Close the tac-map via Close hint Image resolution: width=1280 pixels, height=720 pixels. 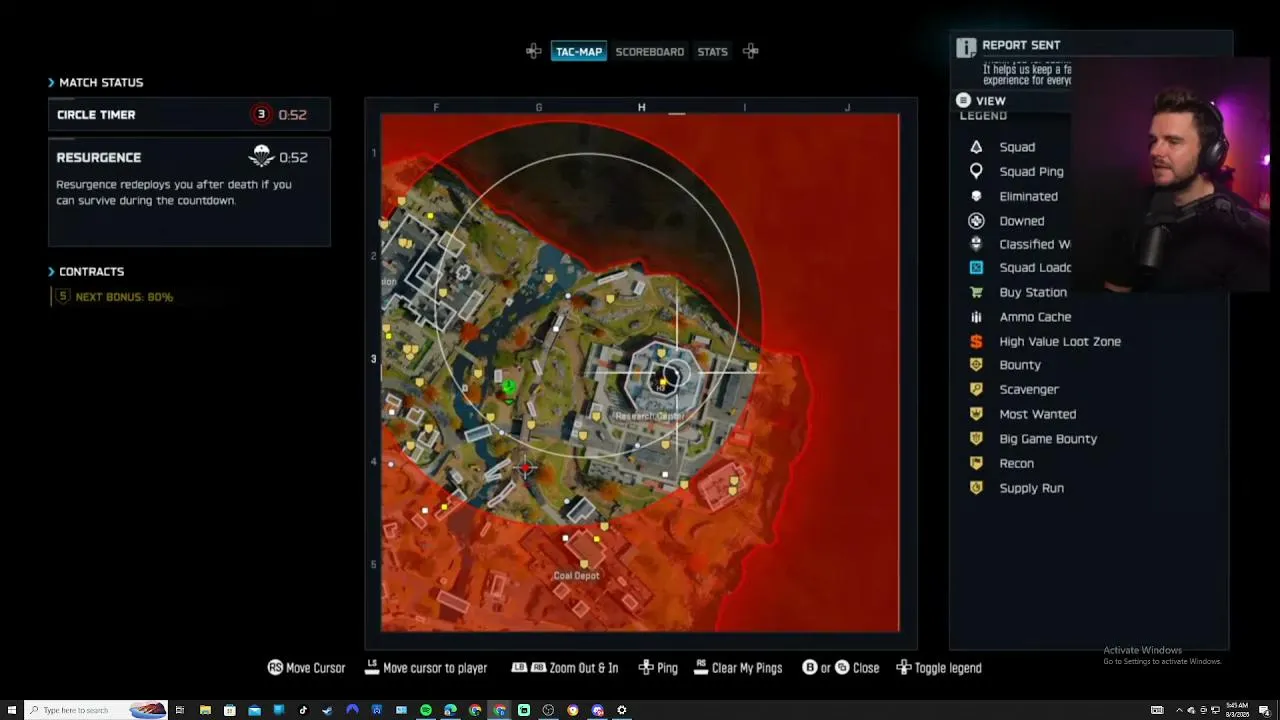tap(841, 668)
